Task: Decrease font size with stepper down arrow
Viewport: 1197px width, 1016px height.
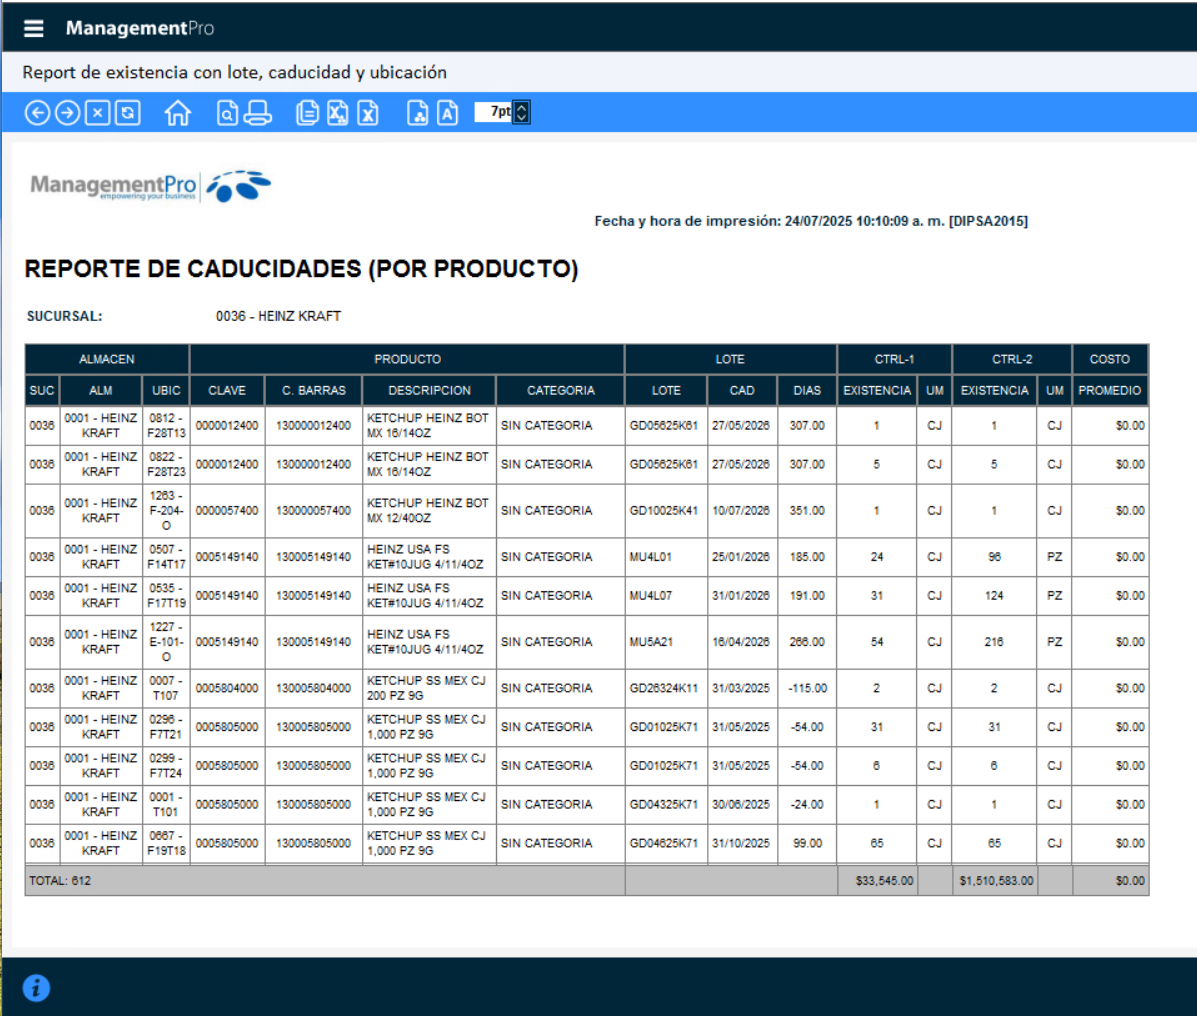Action: coord(521,118)
